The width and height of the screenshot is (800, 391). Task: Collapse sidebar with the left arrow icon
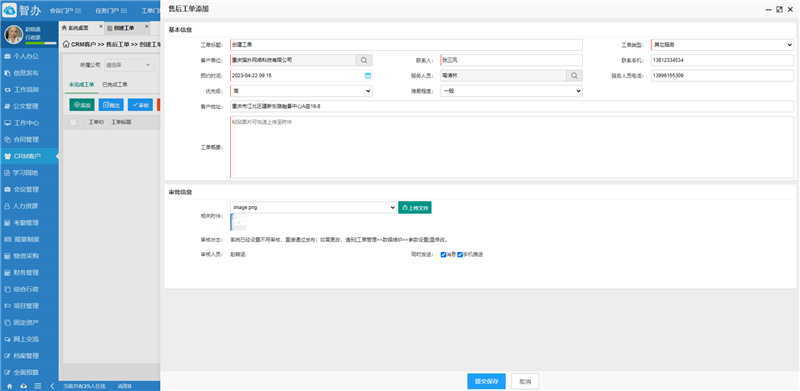tap(52, 386)
